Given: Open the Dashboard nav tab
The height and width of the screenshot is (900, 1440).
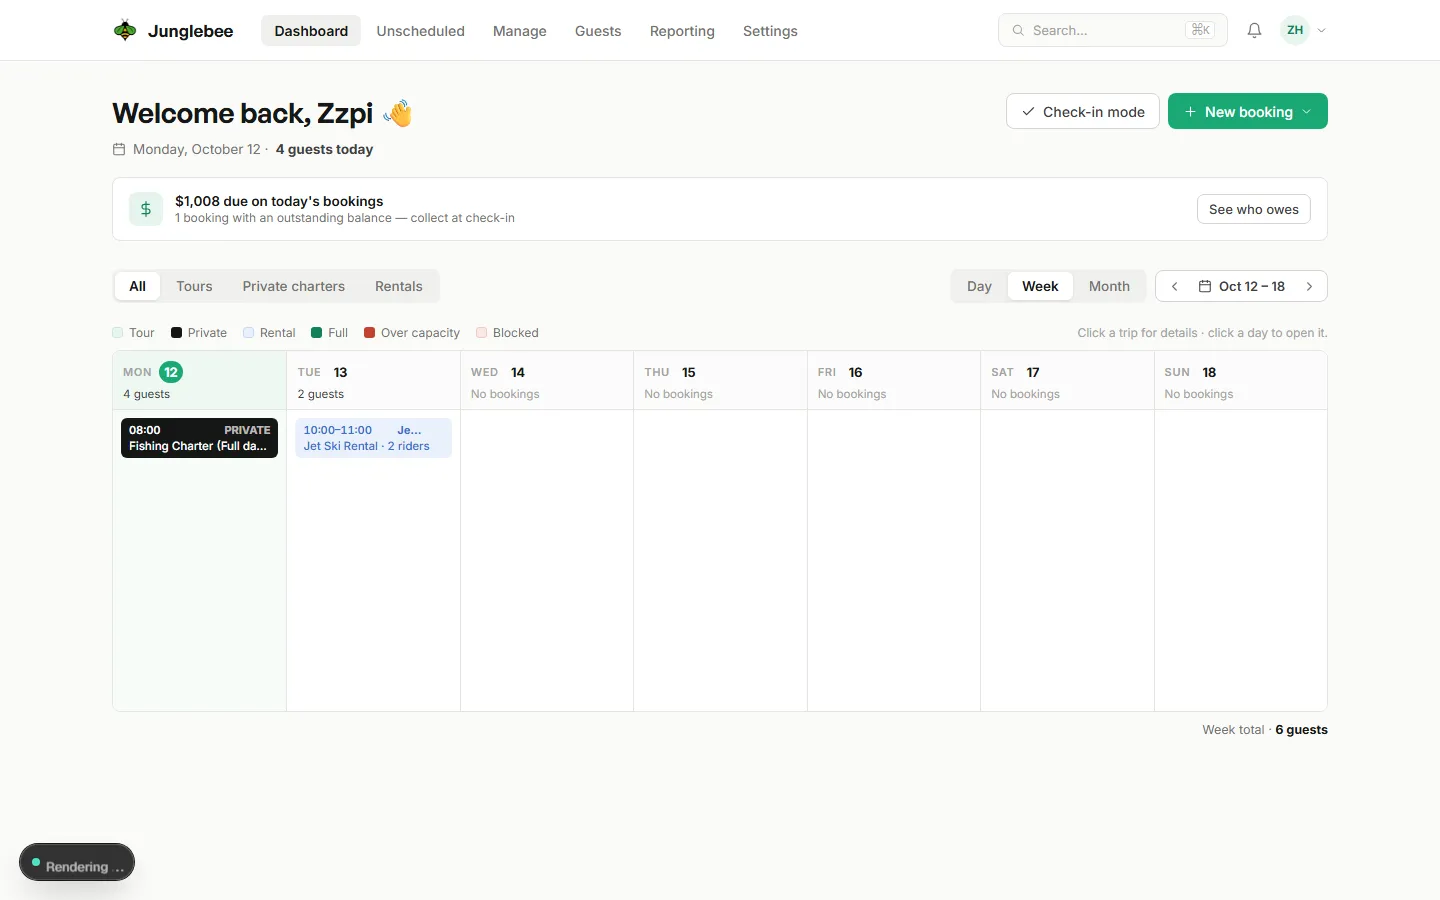Looking at the screenshot, I should [x=311, y=30].
